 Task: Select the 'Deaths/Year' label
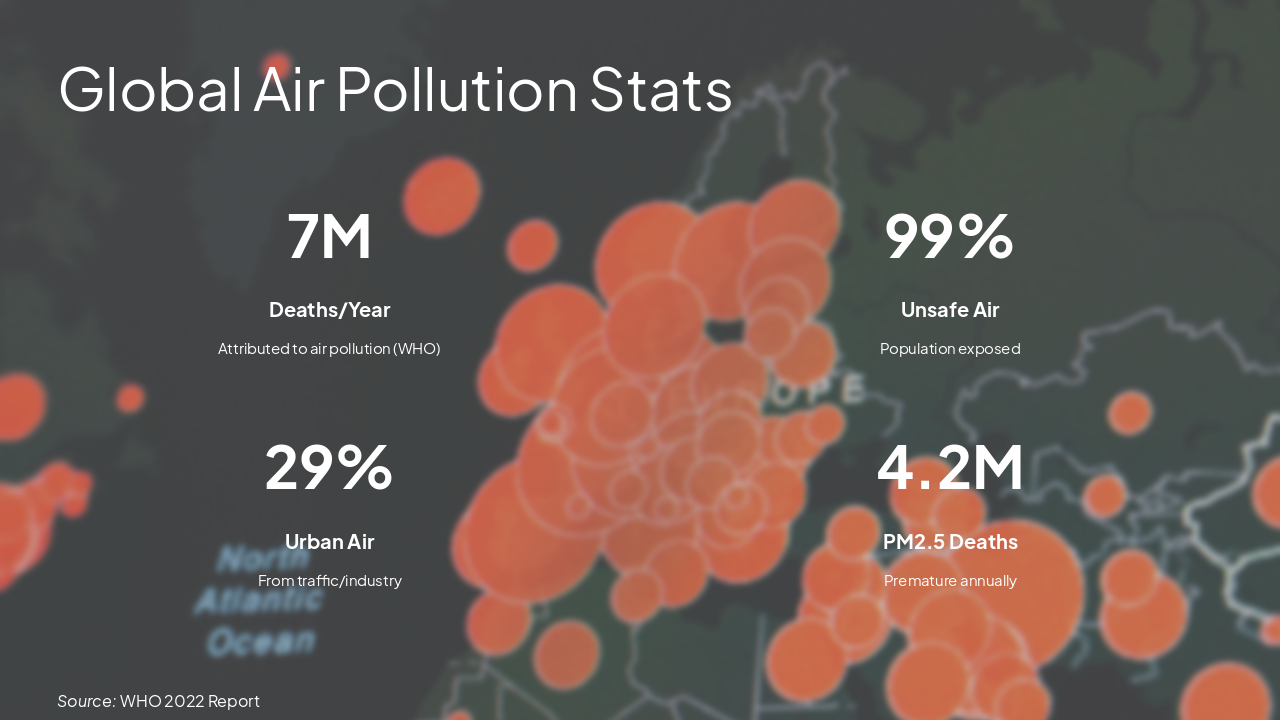(x=329, y=310)
